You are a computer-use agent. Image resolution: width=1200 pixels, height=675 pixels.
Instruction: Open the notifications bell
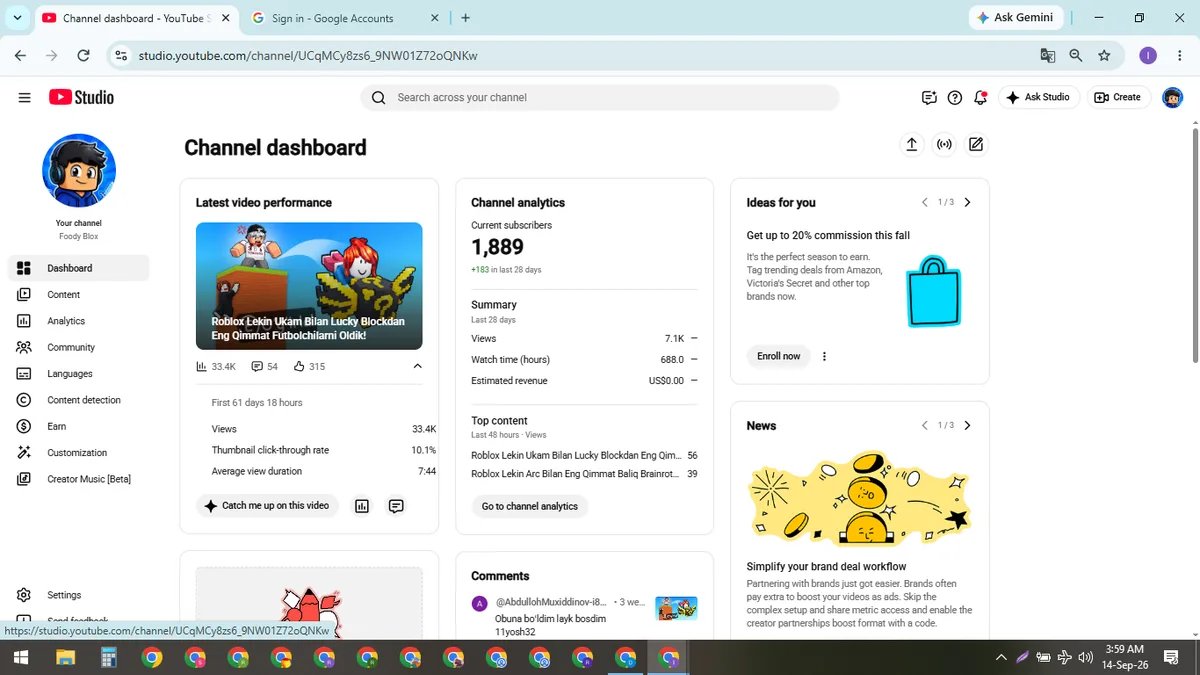point(981,97)
